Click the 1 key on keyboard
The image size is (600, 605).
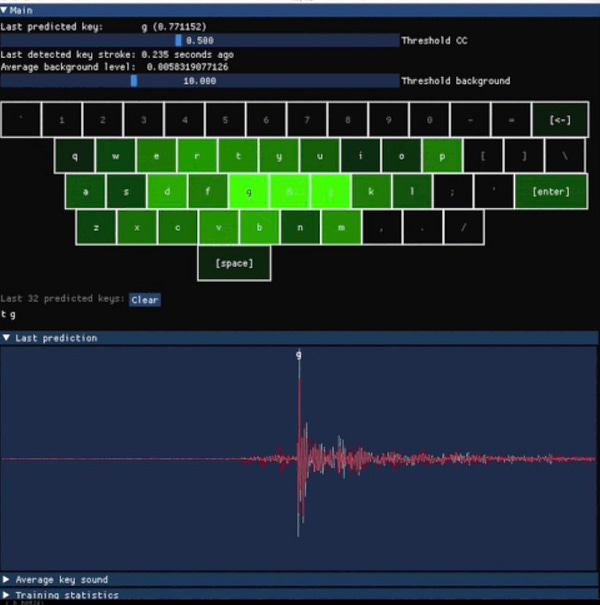click(x=62, y=119)
